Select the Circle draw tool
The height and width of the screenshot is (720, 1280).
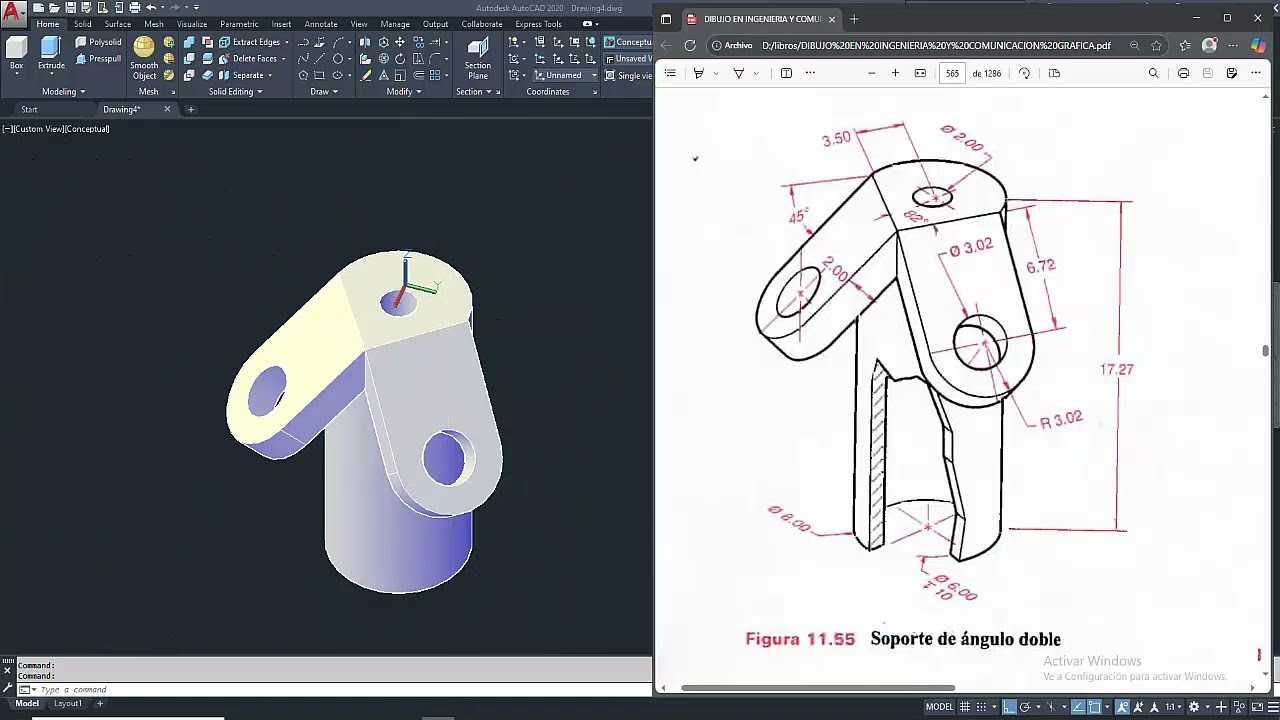point(337,59)
